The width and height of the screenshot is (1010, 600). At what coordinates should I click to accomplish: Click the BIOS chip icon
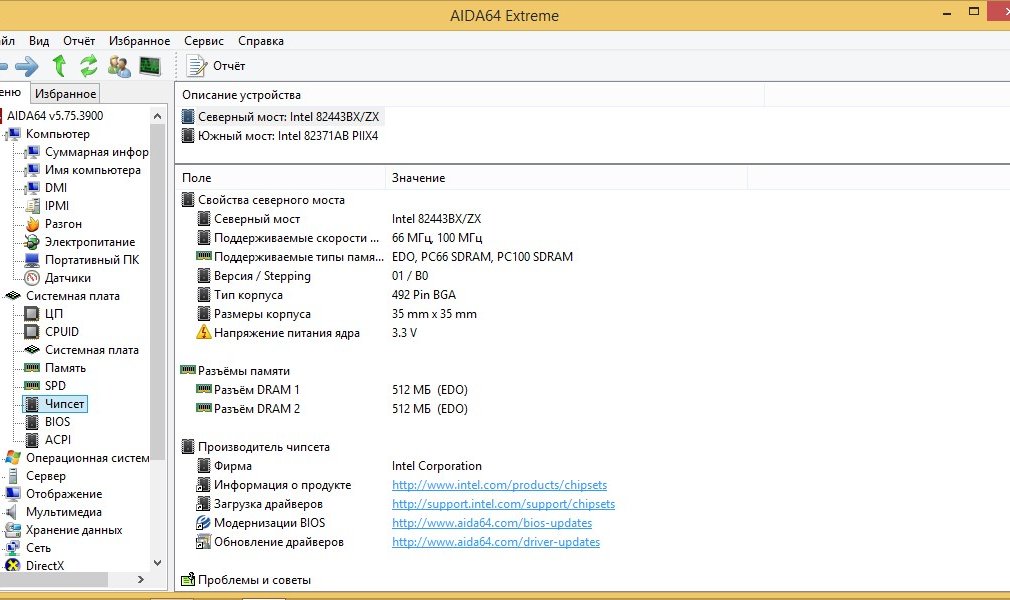coord(32,422)
